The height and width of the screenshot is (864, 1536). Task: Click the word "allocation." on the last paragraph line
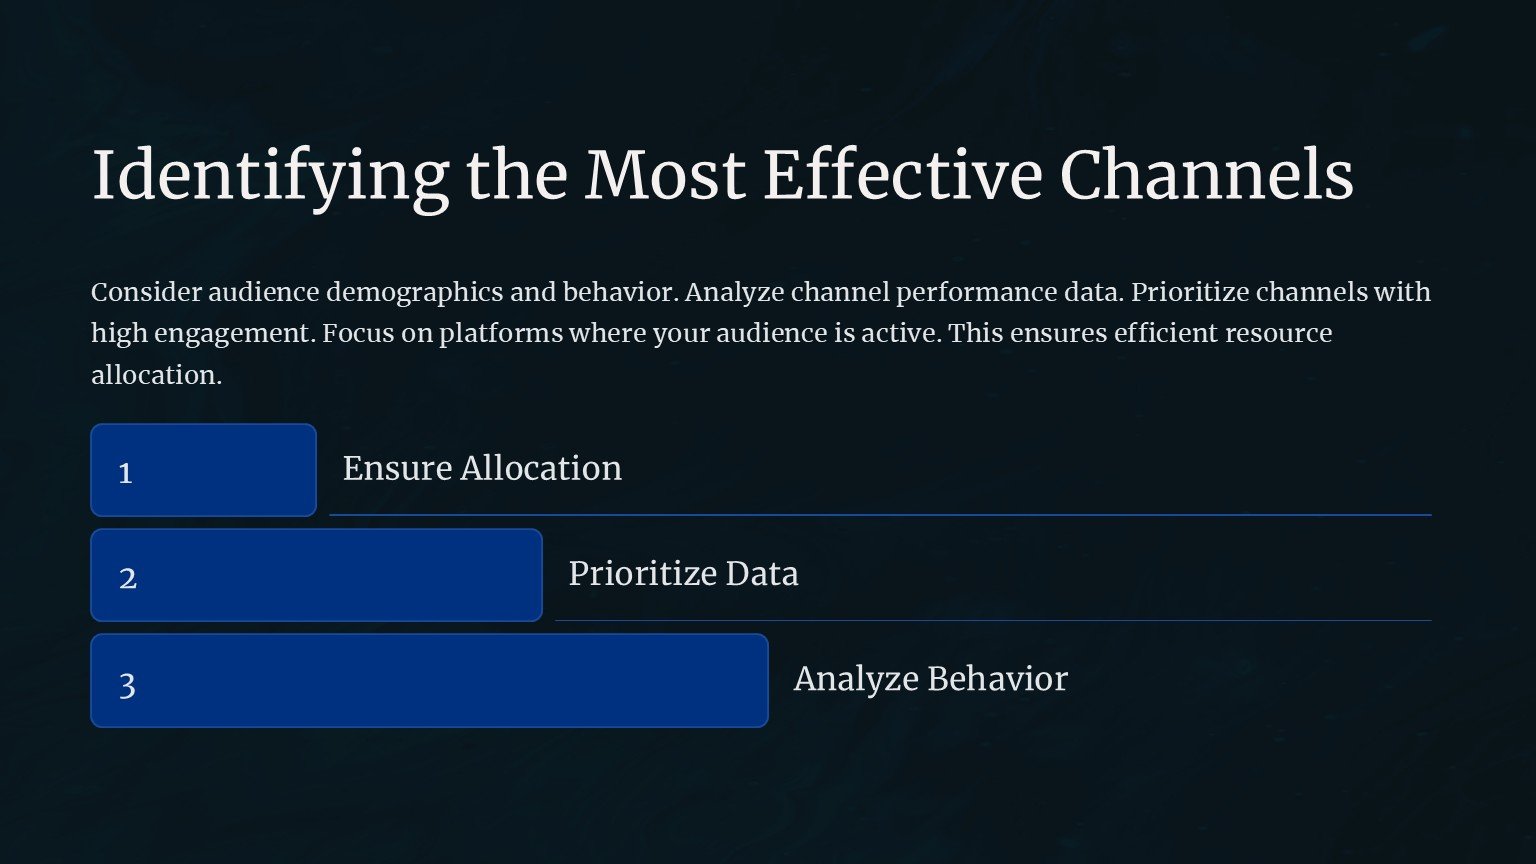156,375
